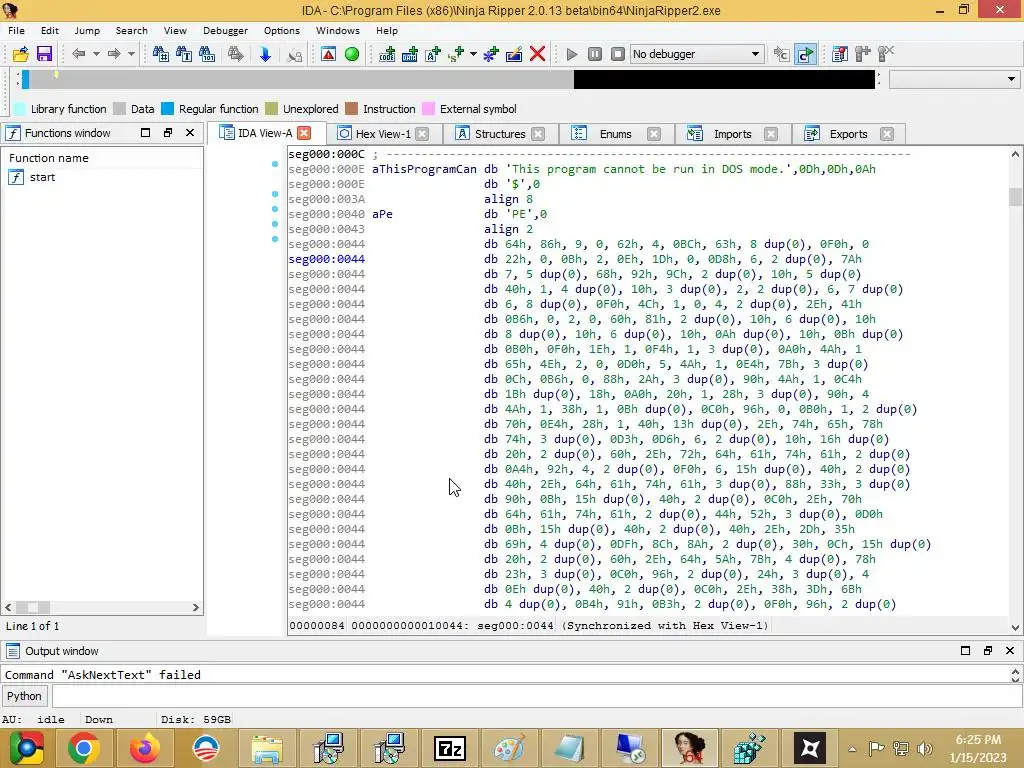Click the delete watch X icon
Viewport: 1024px width, 768px height.
click(886, 54)
